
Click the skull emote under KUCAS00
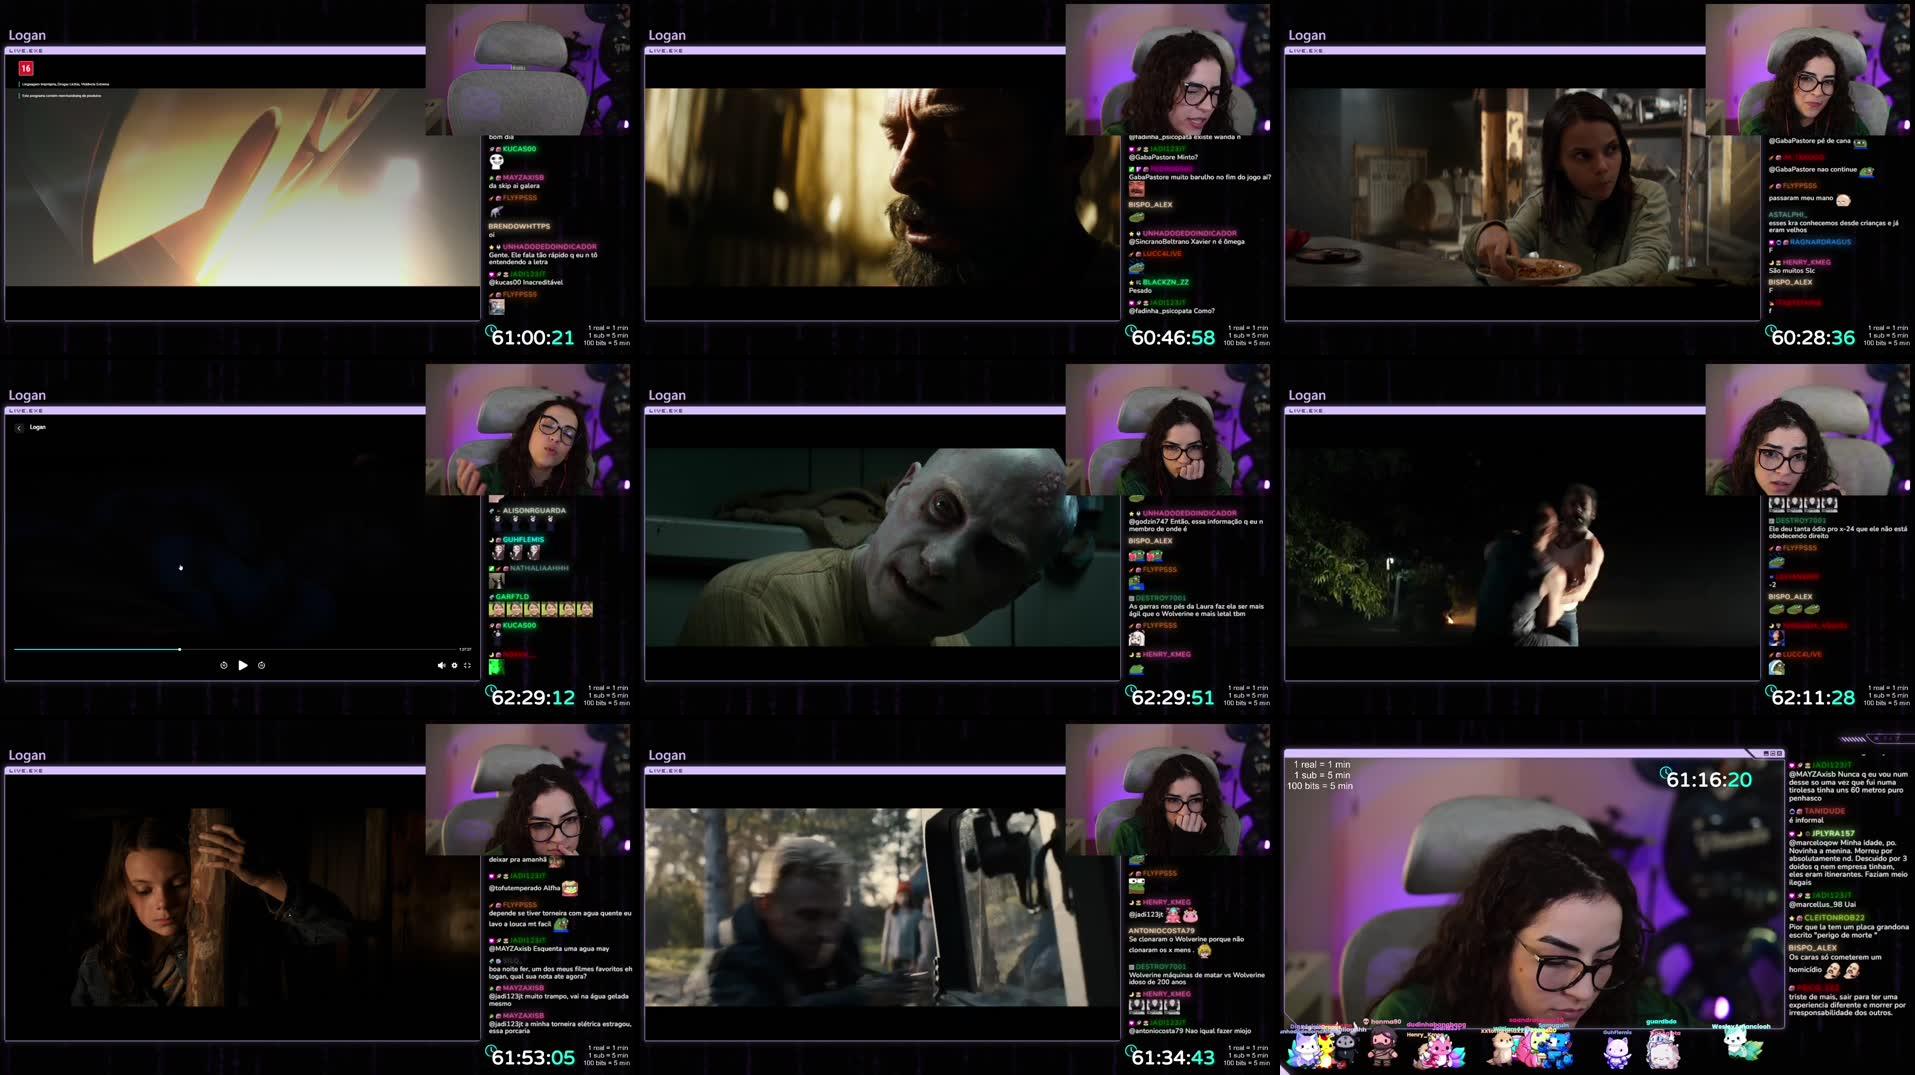click(x=496, y=162)
